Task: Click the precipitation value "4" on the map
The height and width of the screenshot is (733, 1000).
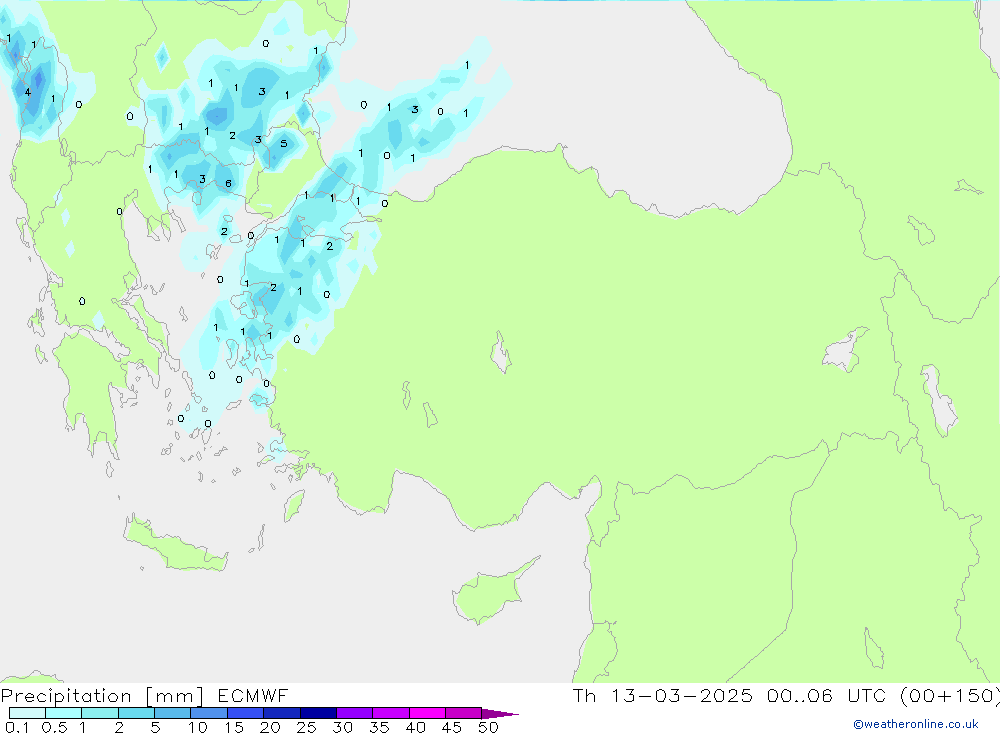Action: coord(27,92)
